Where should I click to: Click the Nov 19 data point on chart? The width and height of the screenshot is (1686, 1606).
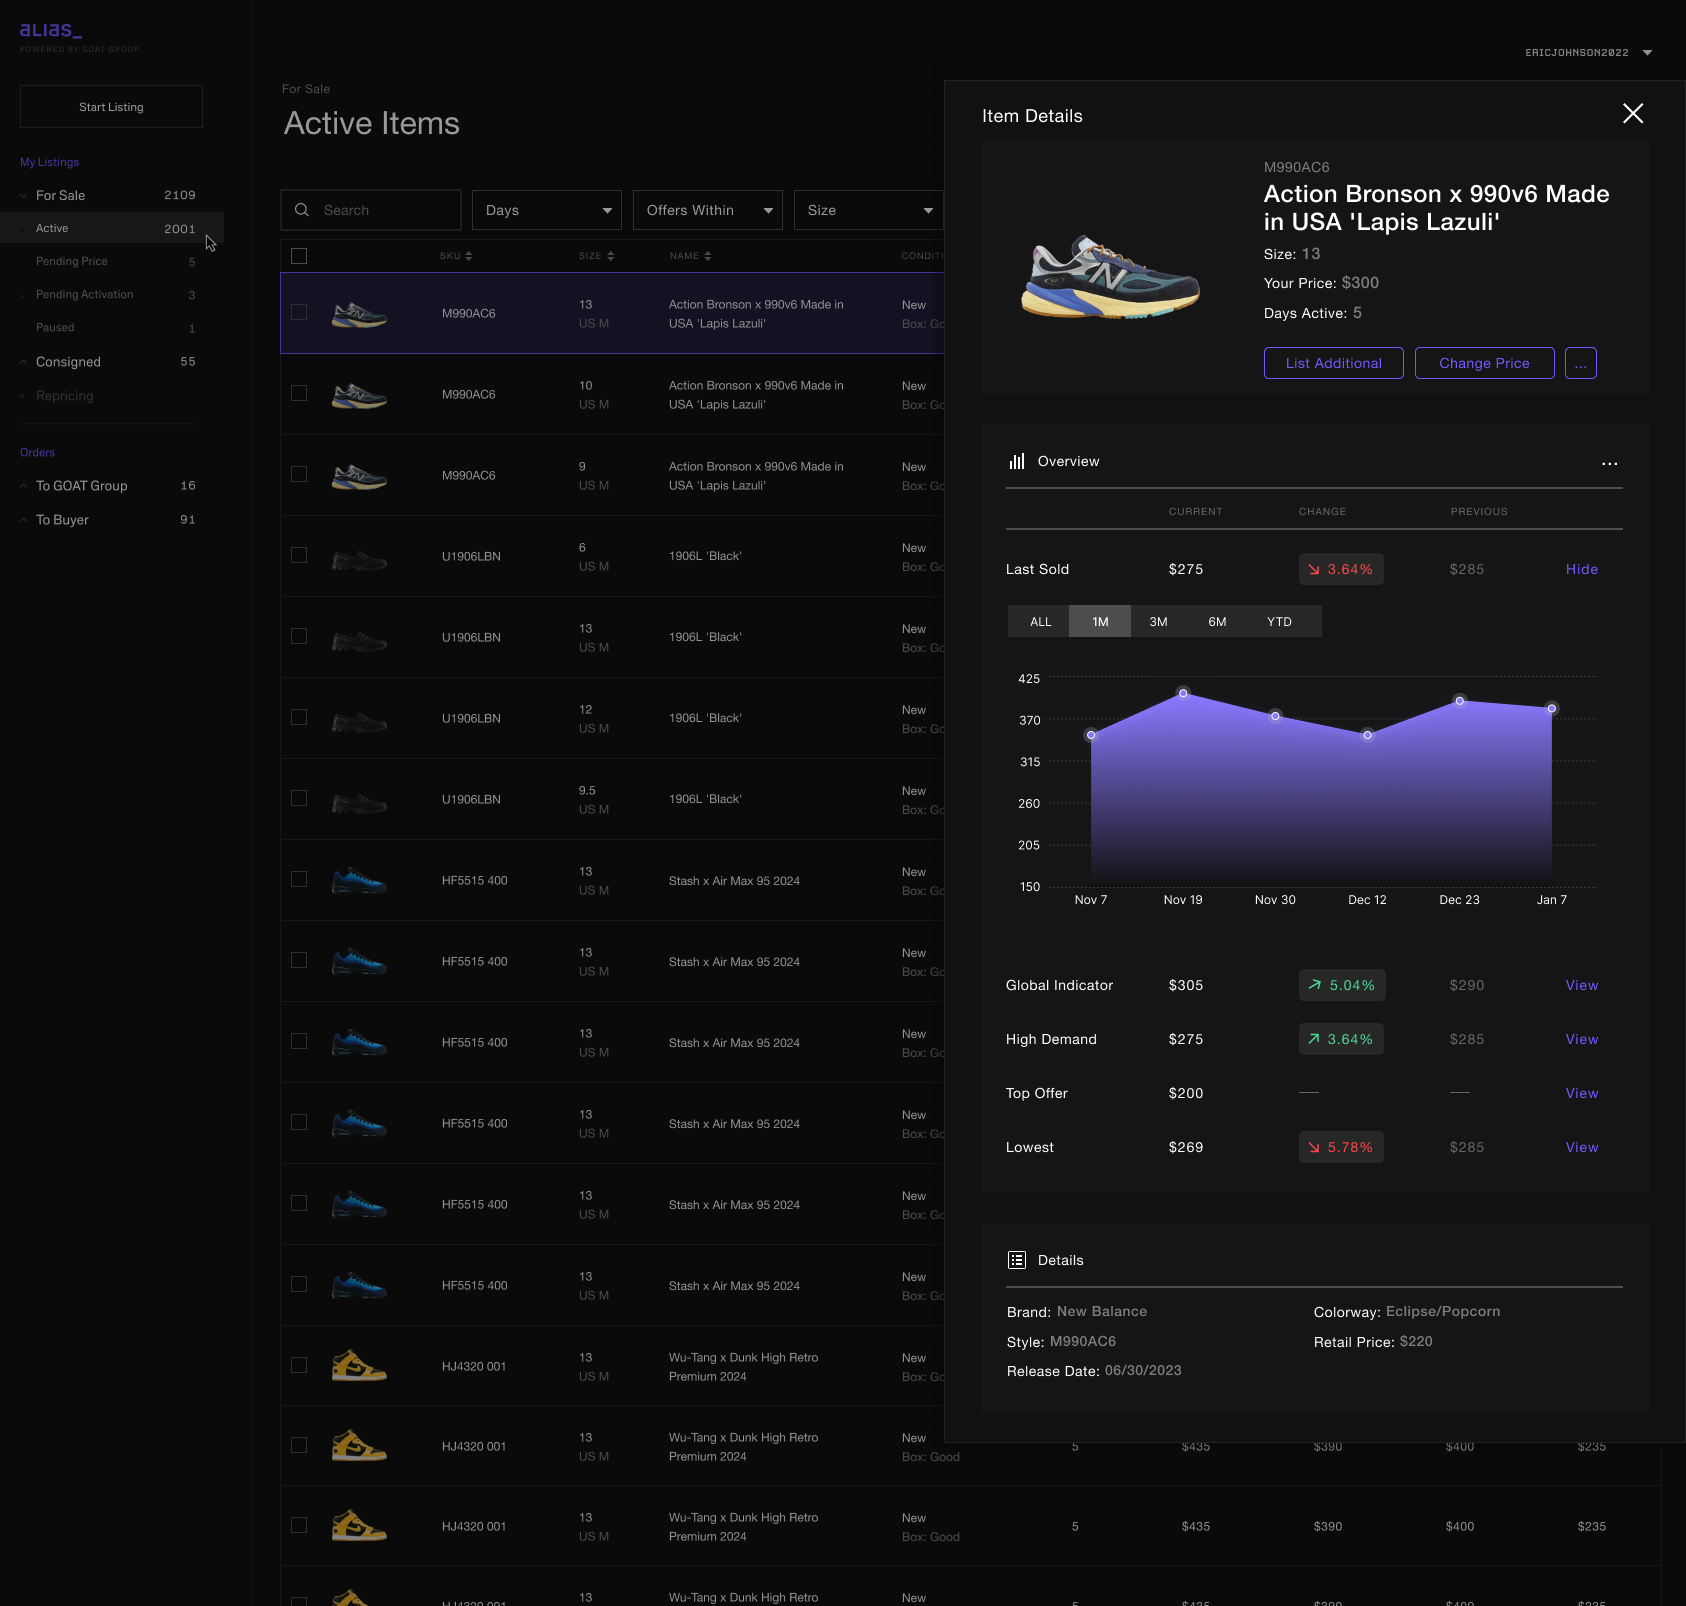1183,693
